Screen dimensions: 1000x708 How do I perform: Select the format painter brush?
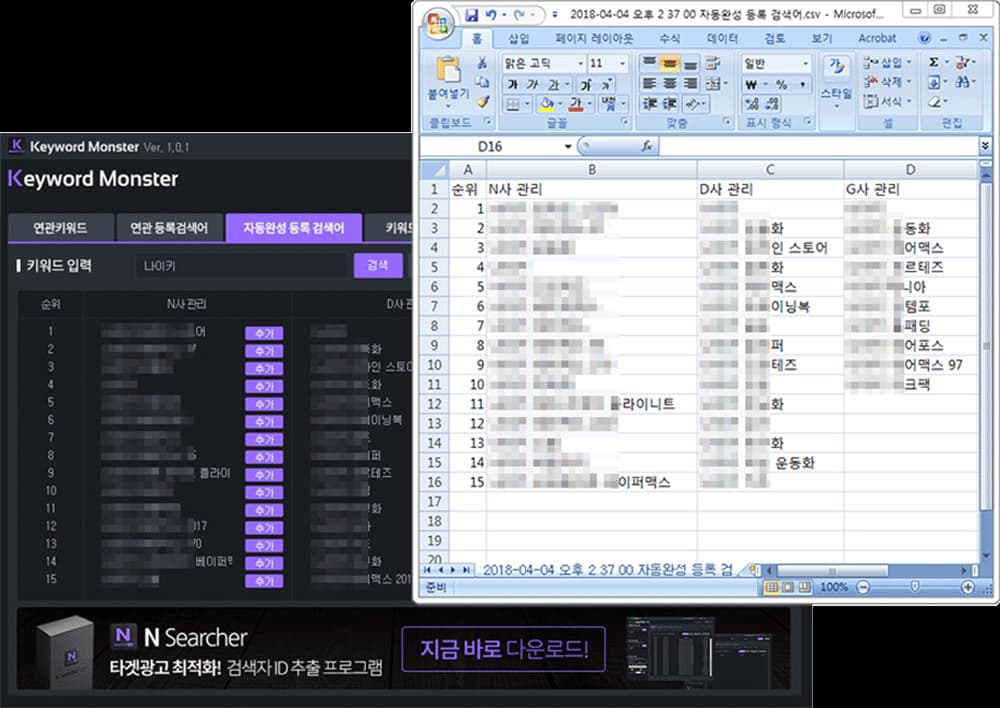pos(483,101)
